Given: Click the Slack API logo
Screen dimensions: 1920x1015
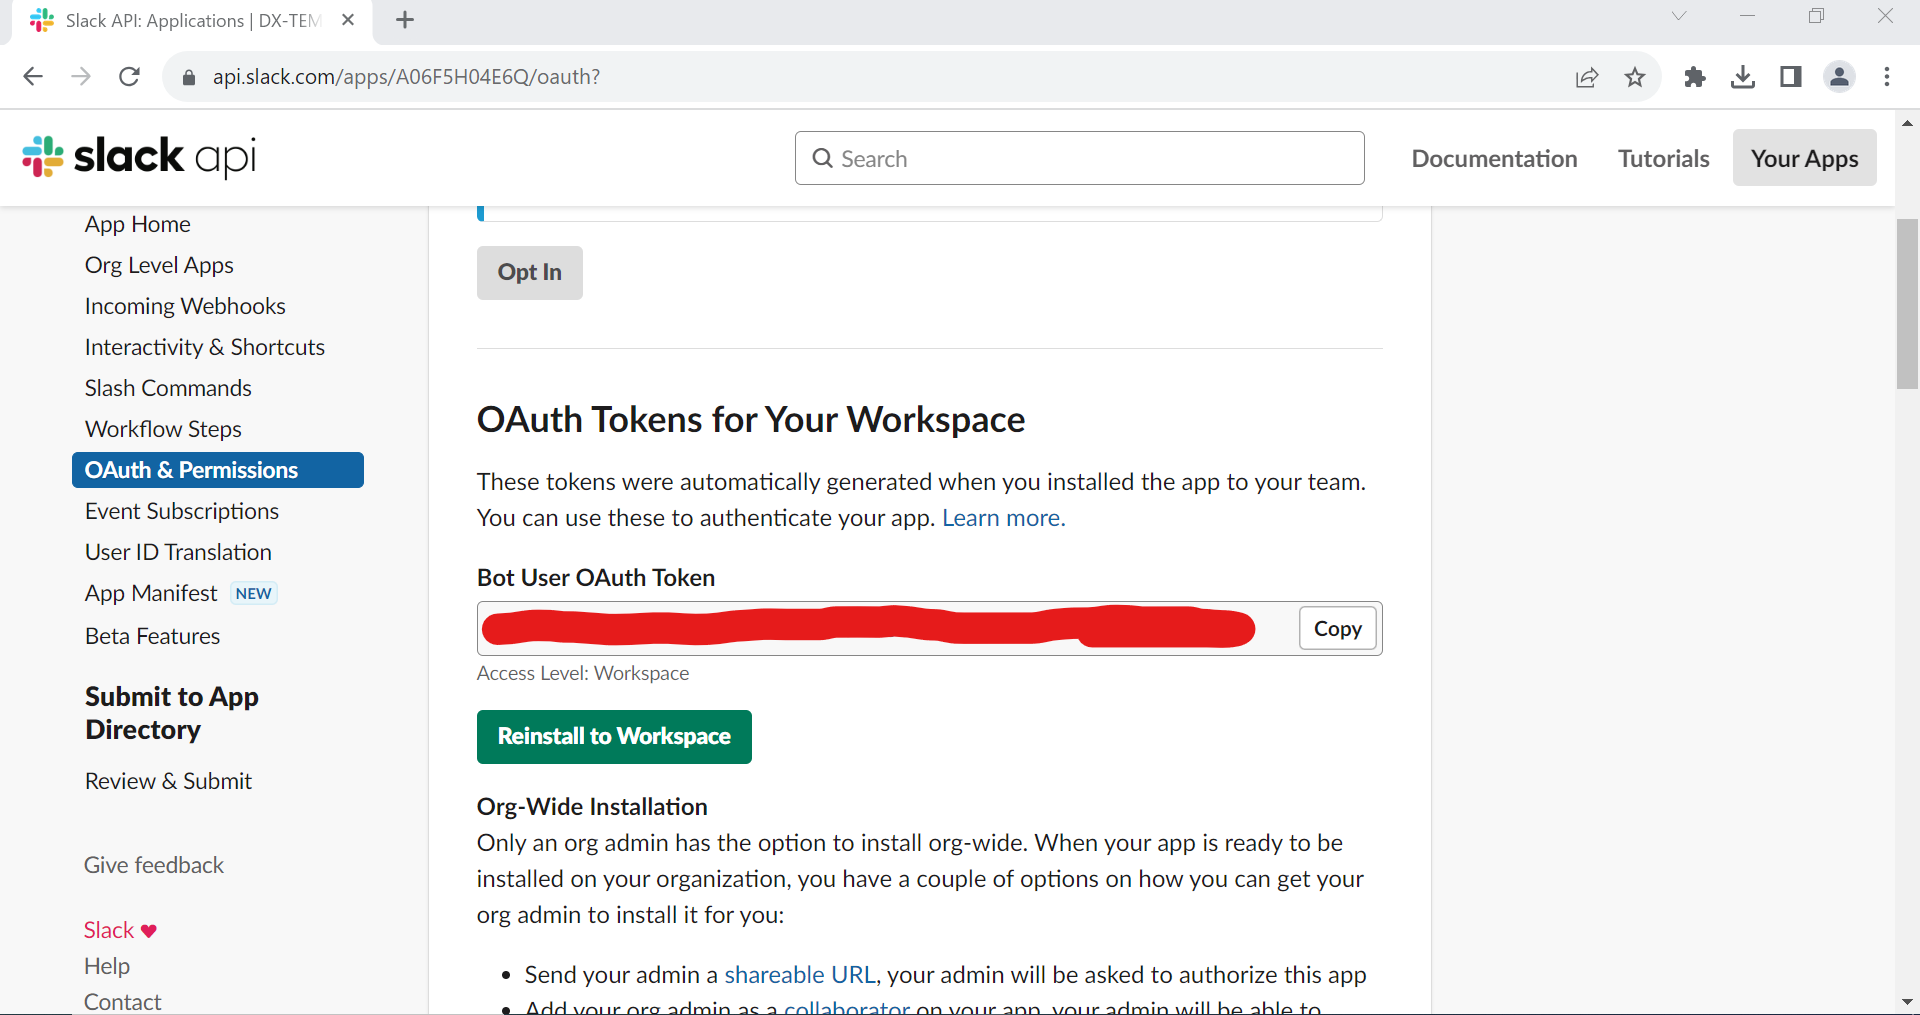Looking at the screenshot, I should click(139, 157).
